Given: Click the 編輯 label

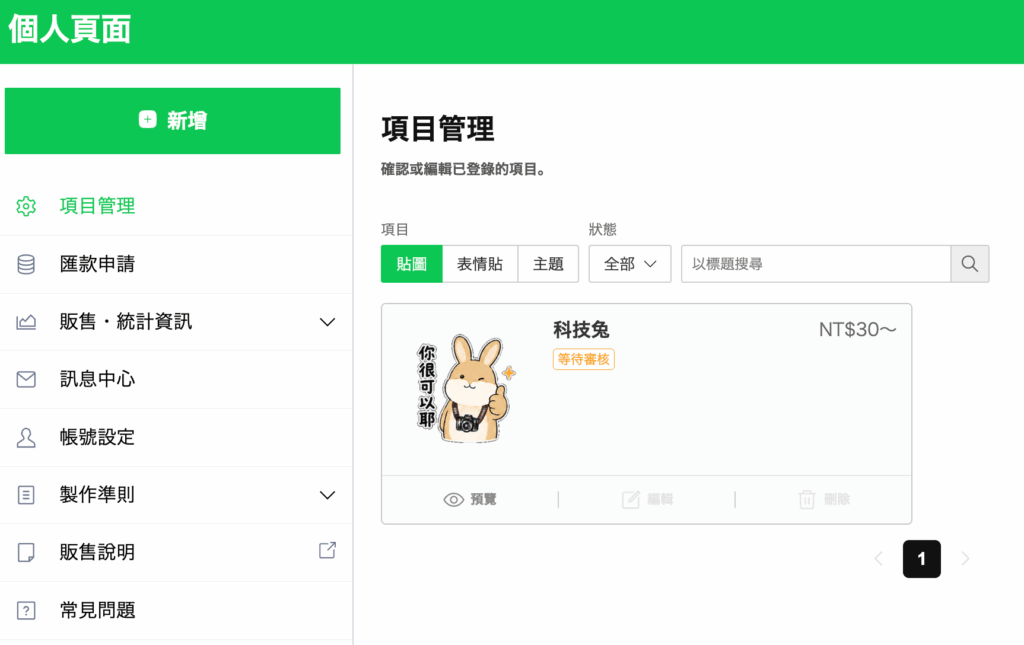Looking at the screenshot, I should tap(660, 499).
